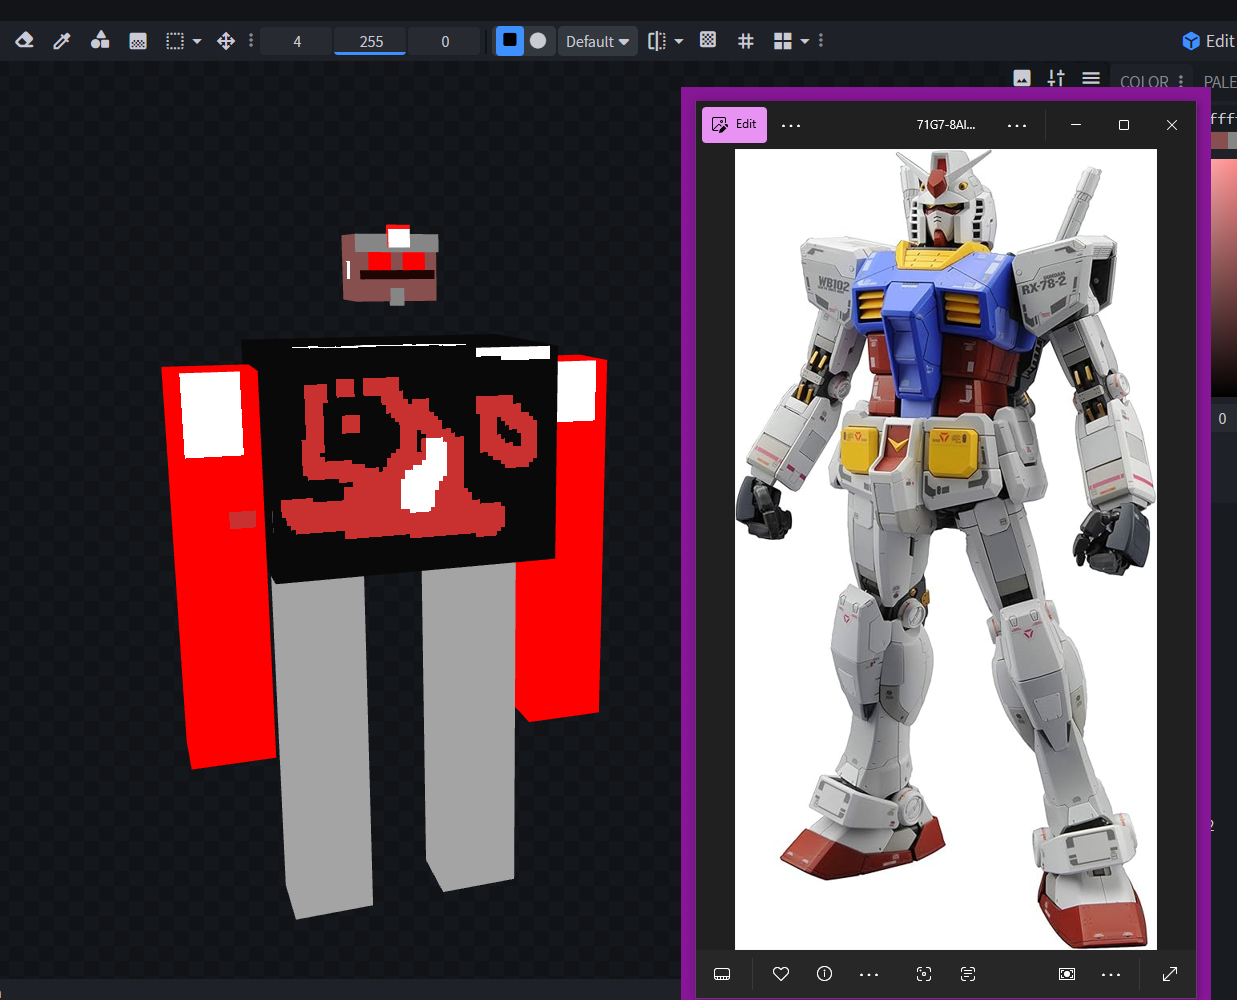
Task: Open the sliders tune icon
Action: [1056, 78]
